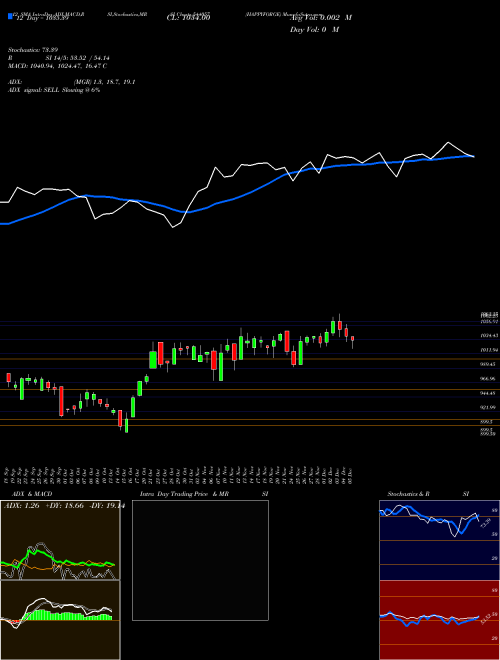Image resolution: width=500 pixels, height=660 pixels.
Task: Click the MACD: 1040.94, 1024.47 values line
Action: pyautogui.click(x=57, y=66)
